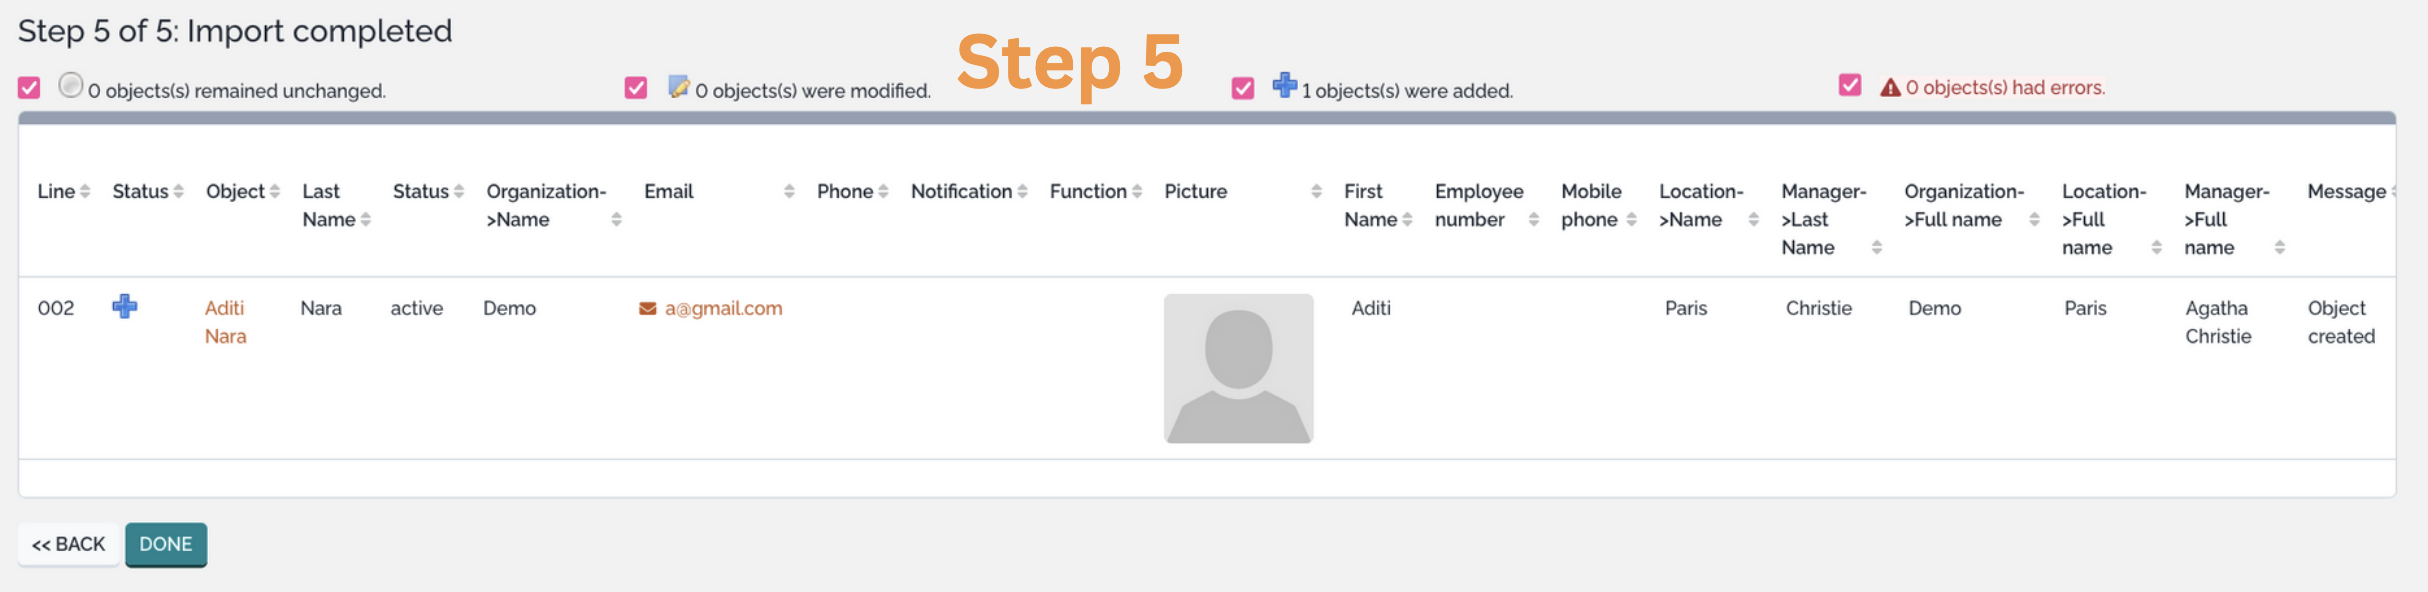Click the grey unchanged objects circle icon
The image size is (2428, 592).
[70, 86]
